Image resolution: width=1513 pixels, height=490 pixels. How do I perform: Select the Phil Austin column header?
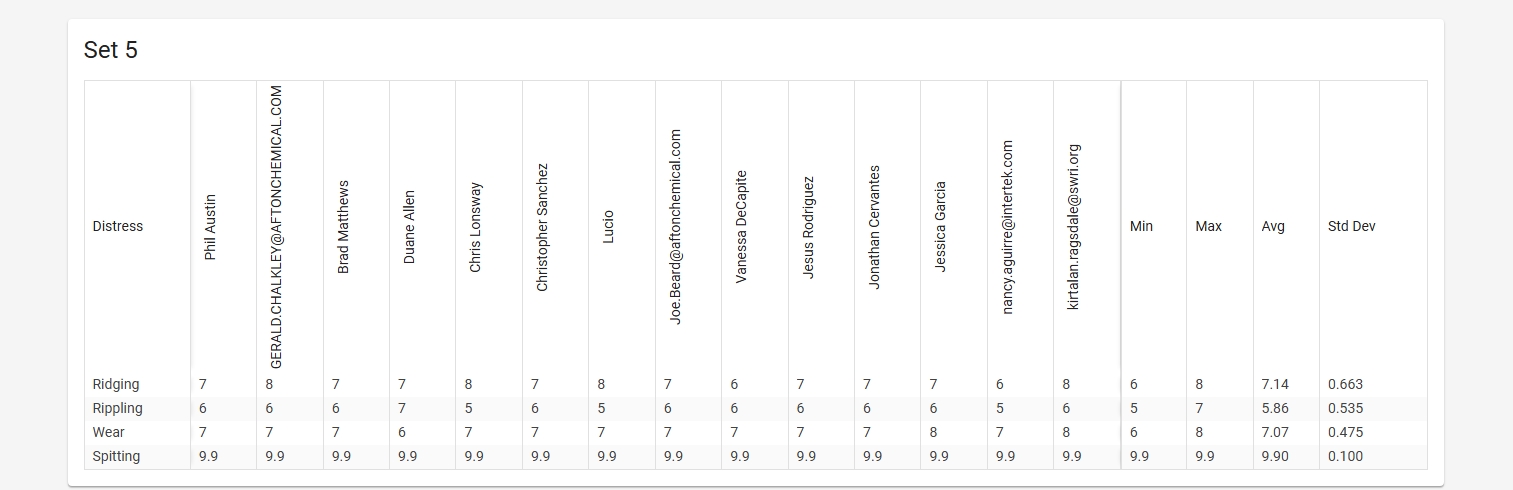click(x=210, y=227)
